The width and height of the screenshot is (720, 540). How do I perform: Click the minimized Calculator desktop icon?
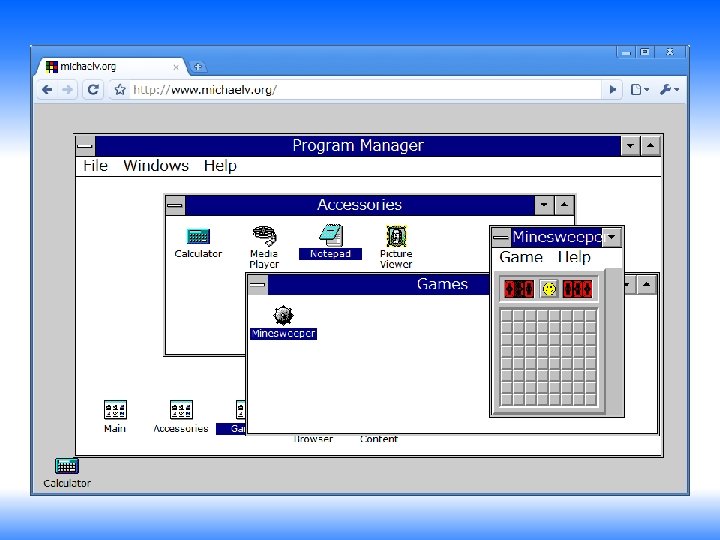click(x=67, y=472)
